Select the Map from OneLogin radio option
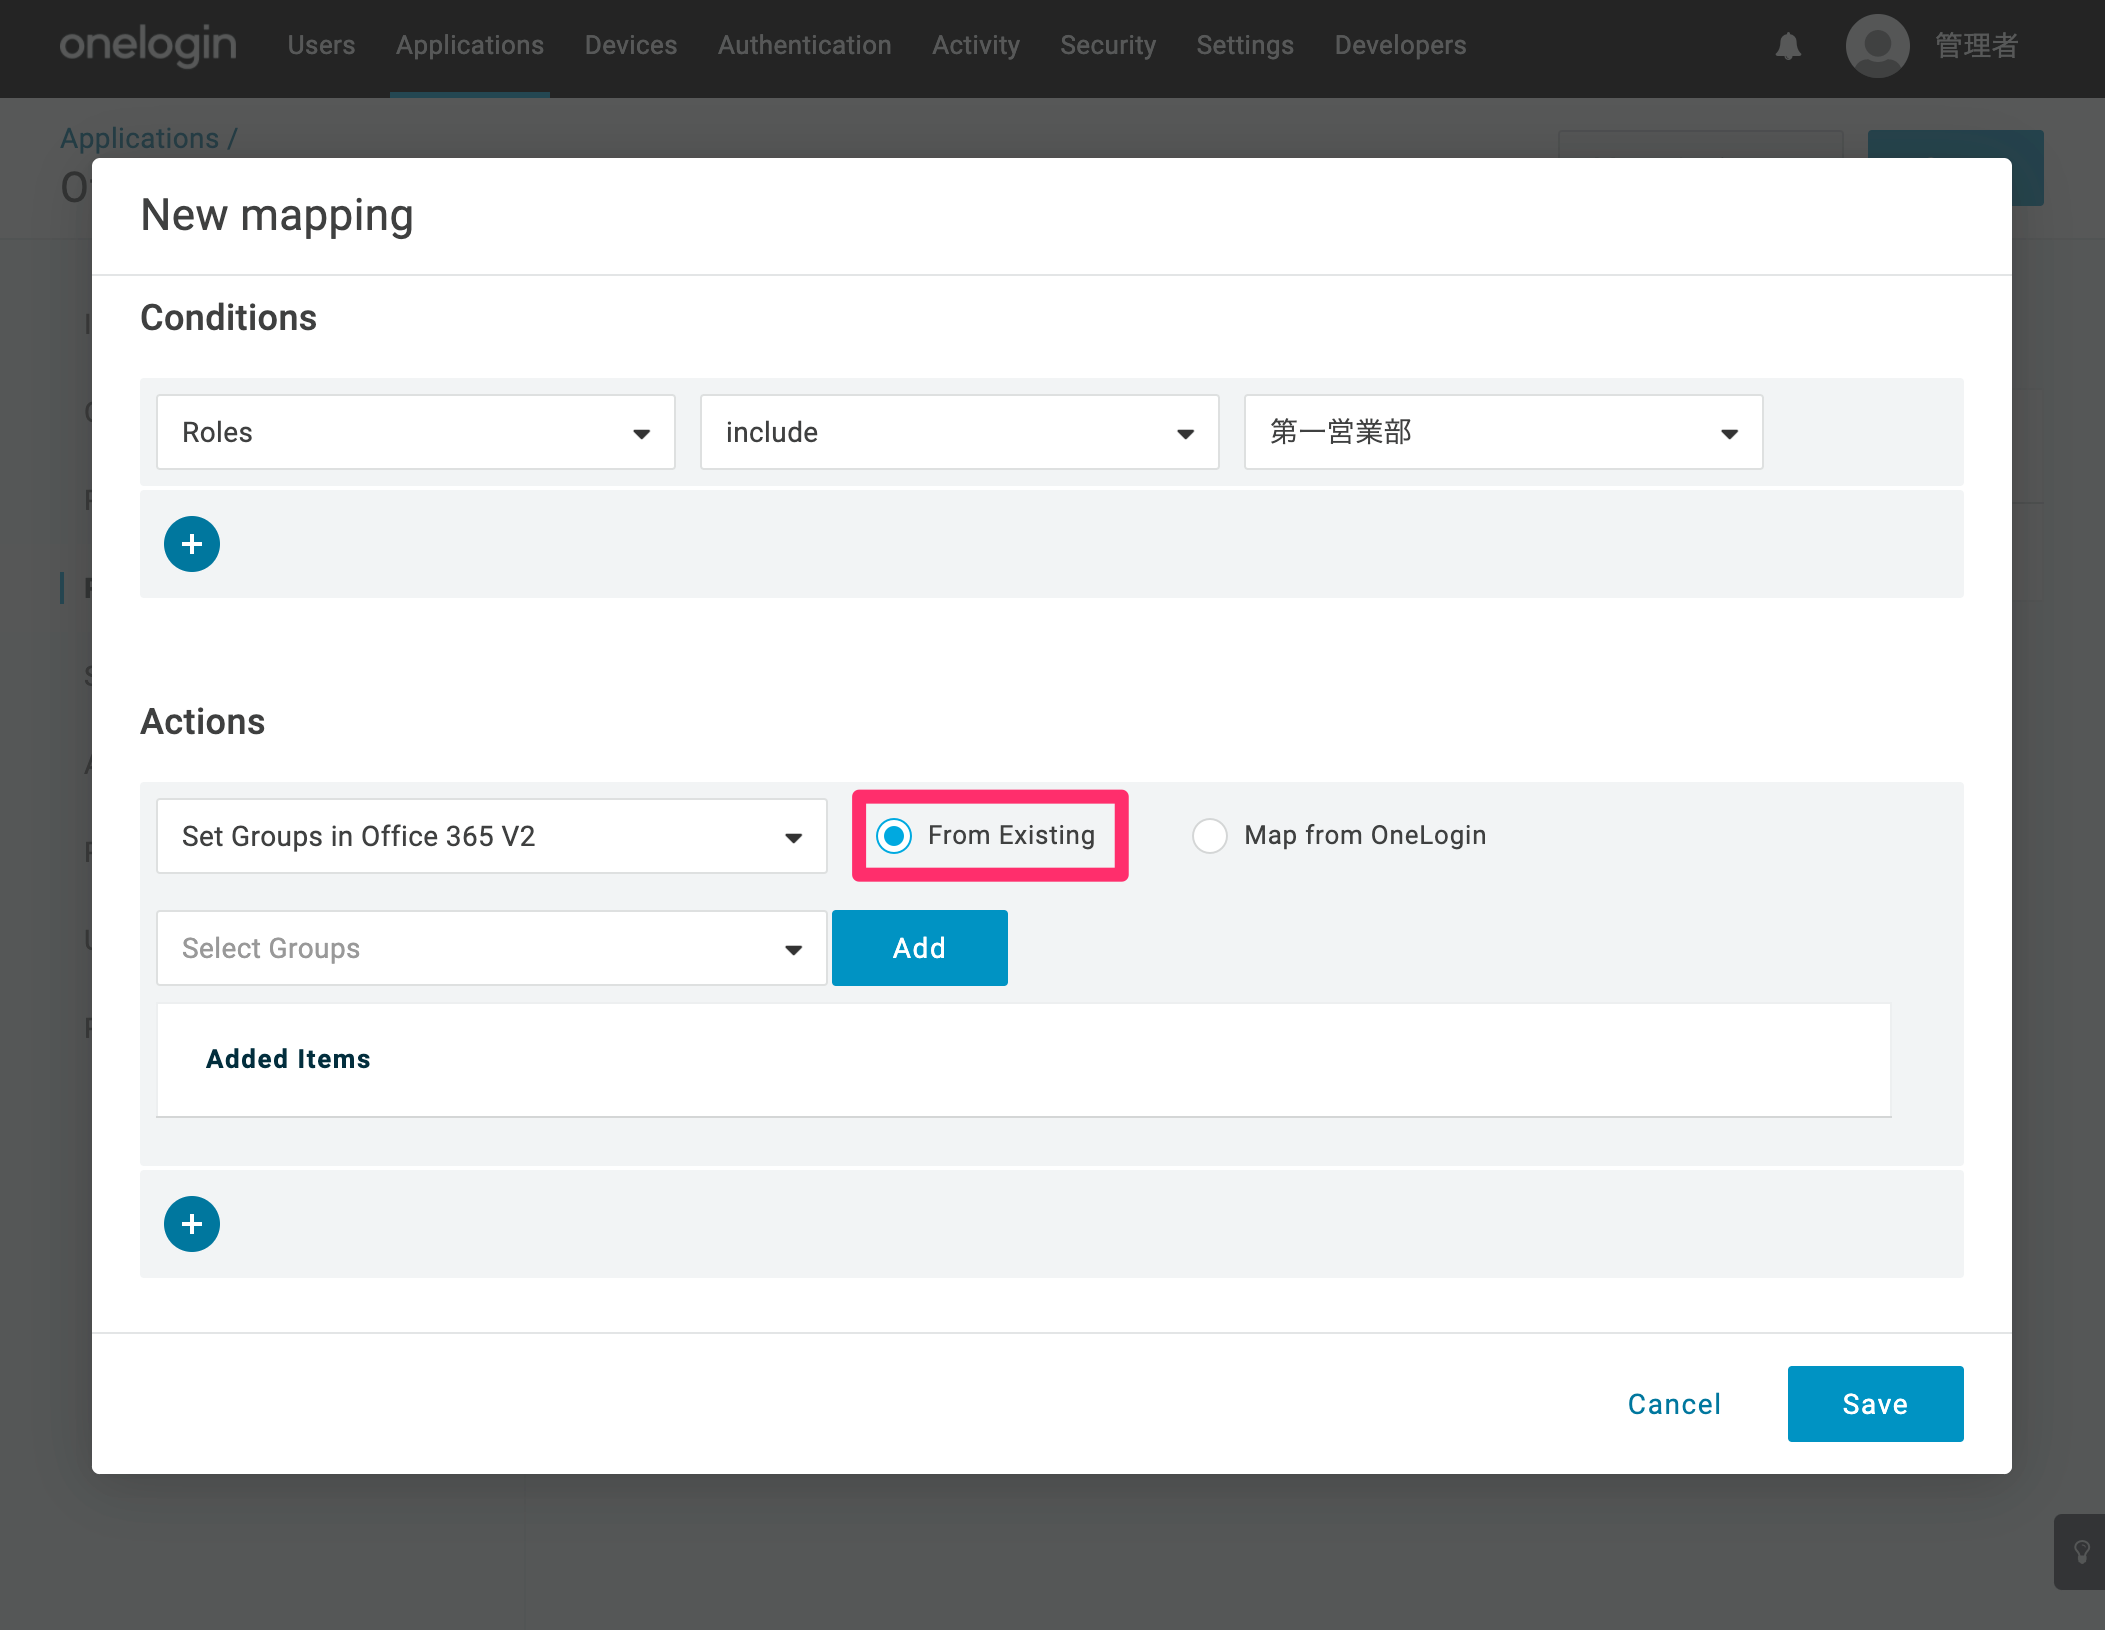Image resolution: width=2105 pixels, height=1630 pixels. click(1210, 836)
